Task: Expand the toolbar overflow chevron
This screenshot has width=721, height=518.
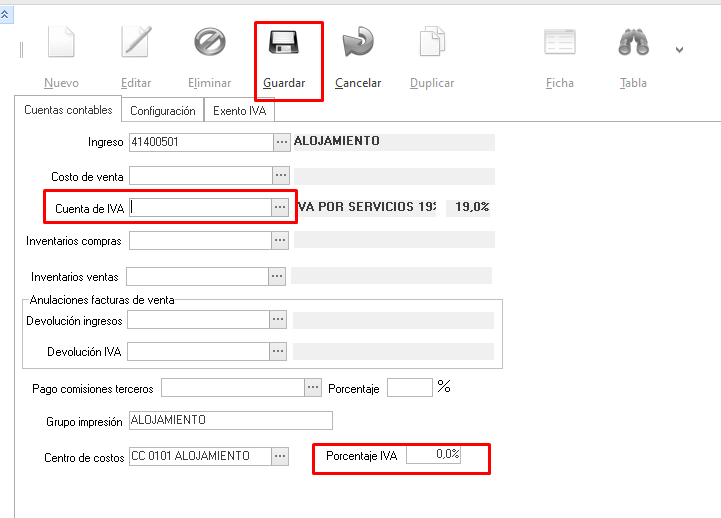Action: [680, 49]
